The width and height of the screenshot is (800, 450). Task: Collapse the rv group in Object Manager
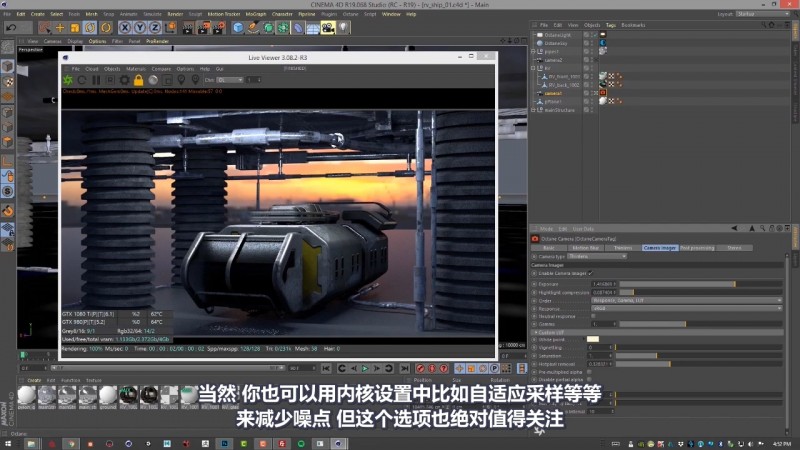[533, 68]
